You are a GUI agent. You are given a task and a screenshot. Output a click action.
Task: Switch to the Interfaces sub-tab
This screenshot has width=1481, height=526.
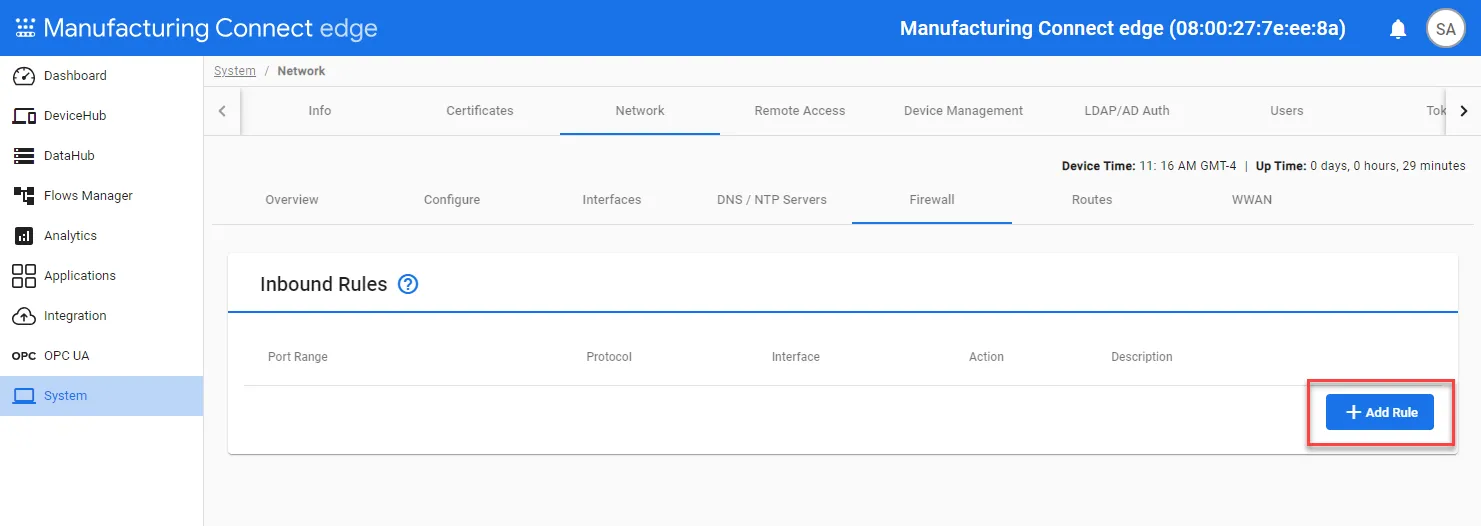point(612,200)
